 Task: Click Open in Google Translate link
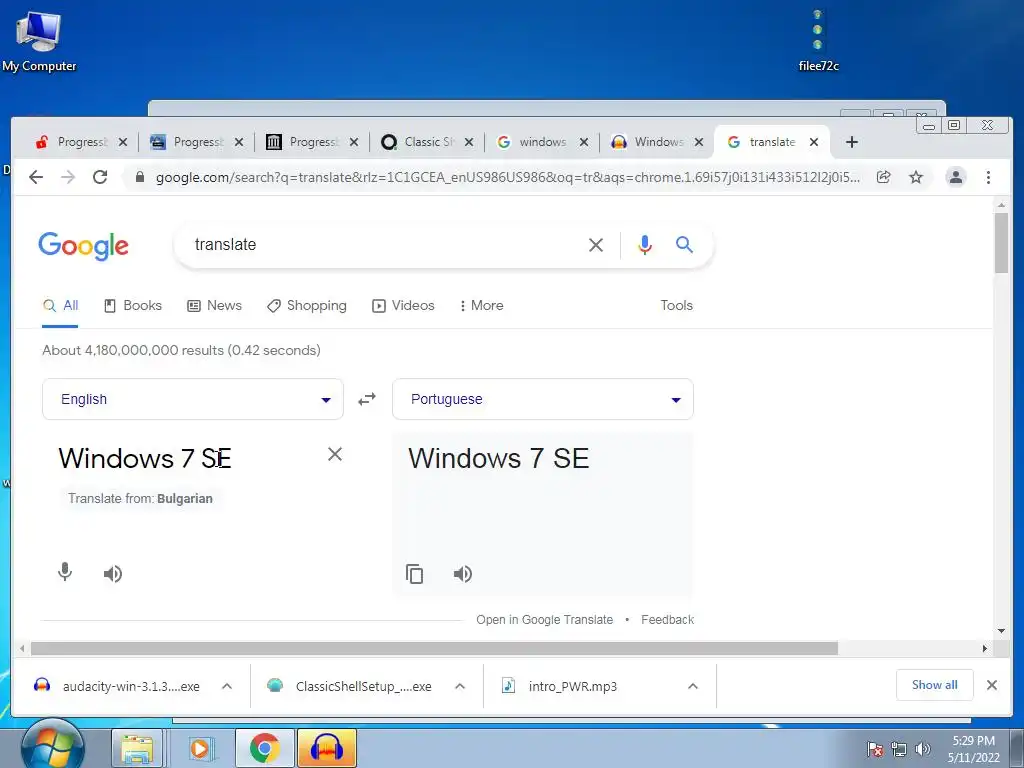click(545, 620)
